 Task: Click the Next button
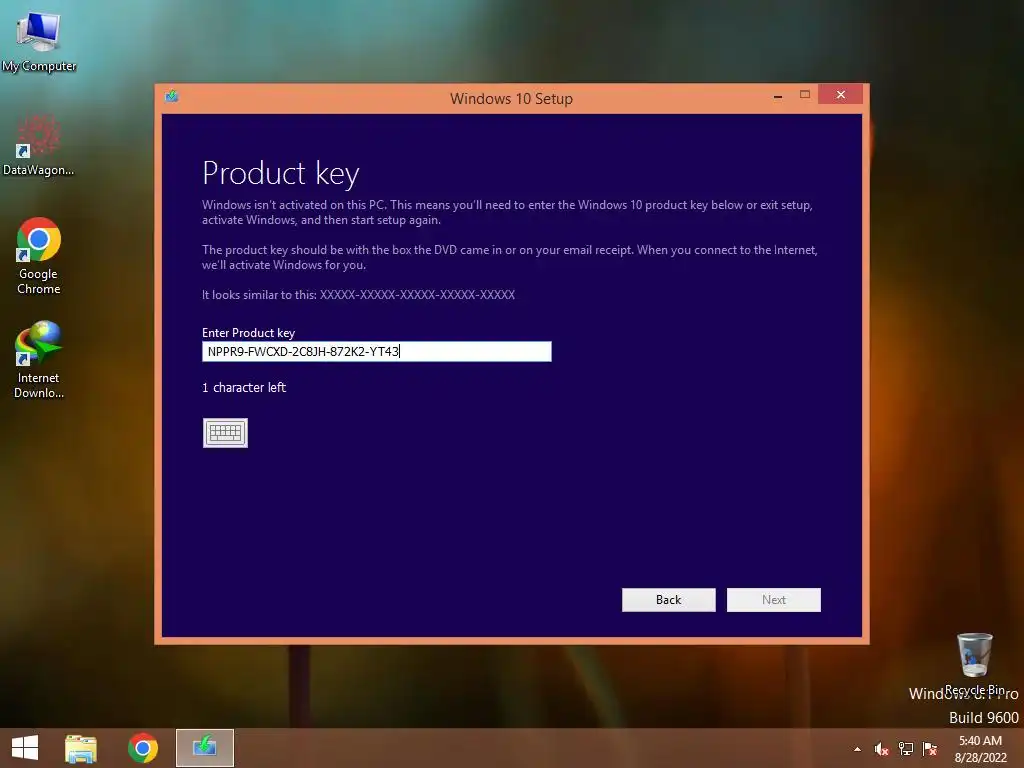[x=774, y=600]
